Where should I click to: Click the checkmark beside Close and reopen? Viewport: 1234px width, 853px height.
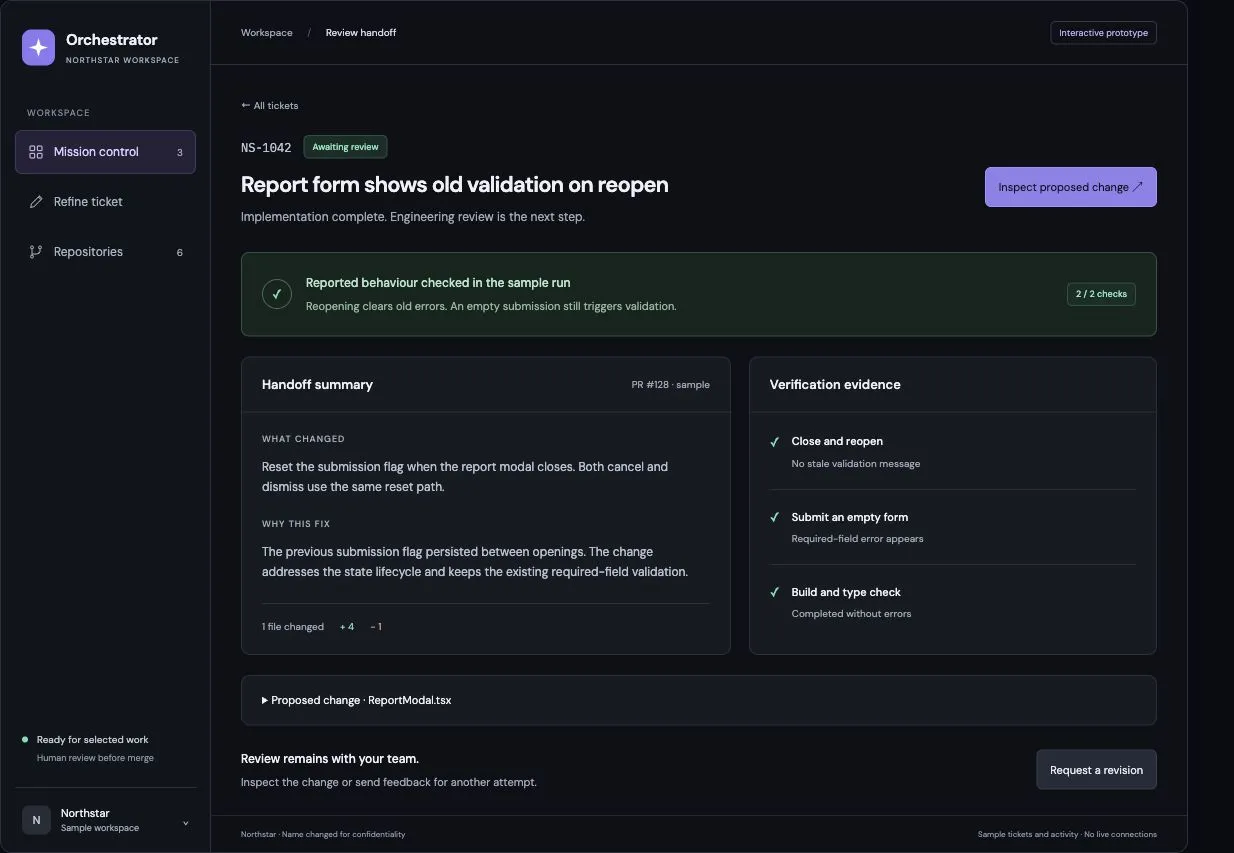point(774,442)
